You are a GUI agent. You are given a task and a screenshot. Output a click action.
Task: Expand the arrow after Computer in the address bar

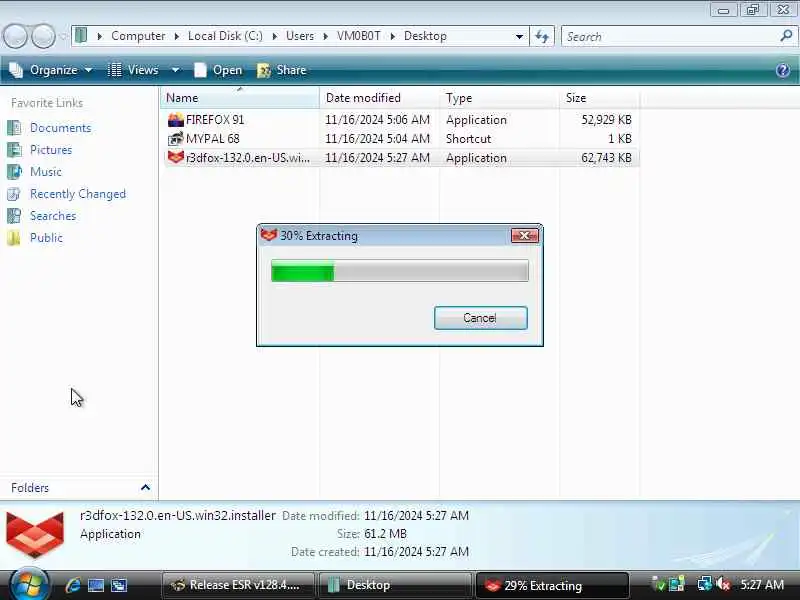click(177, 36)
